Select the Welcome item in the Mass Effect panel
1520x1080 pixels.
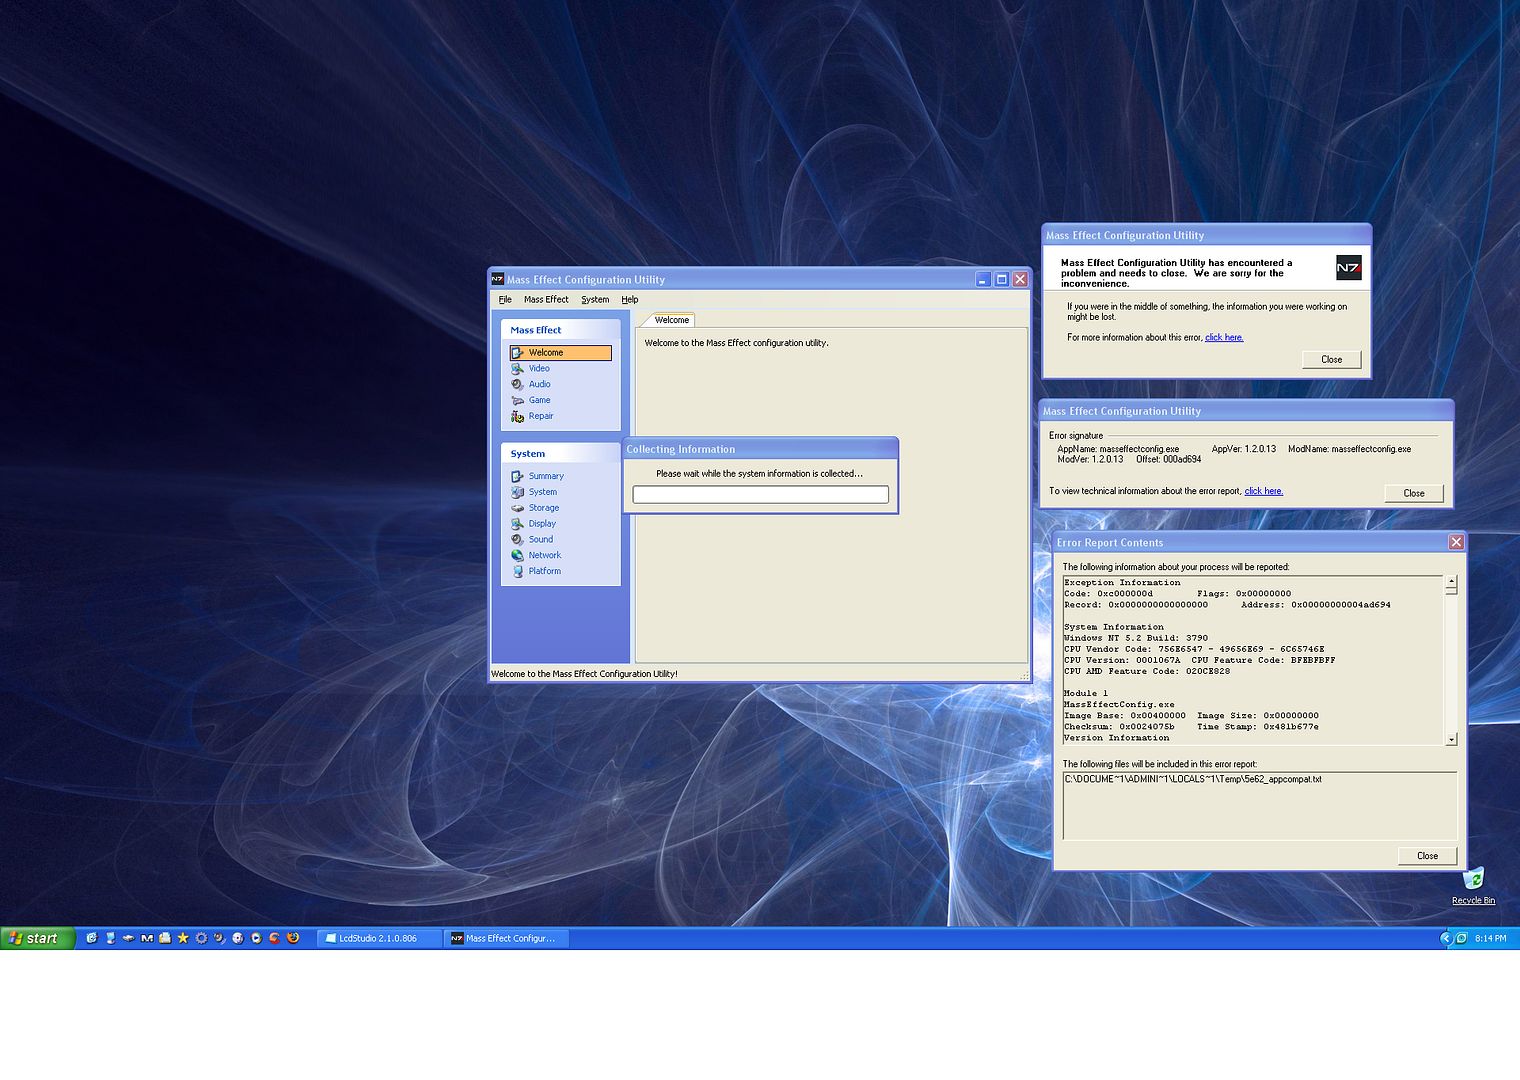(x=560, y=352)
